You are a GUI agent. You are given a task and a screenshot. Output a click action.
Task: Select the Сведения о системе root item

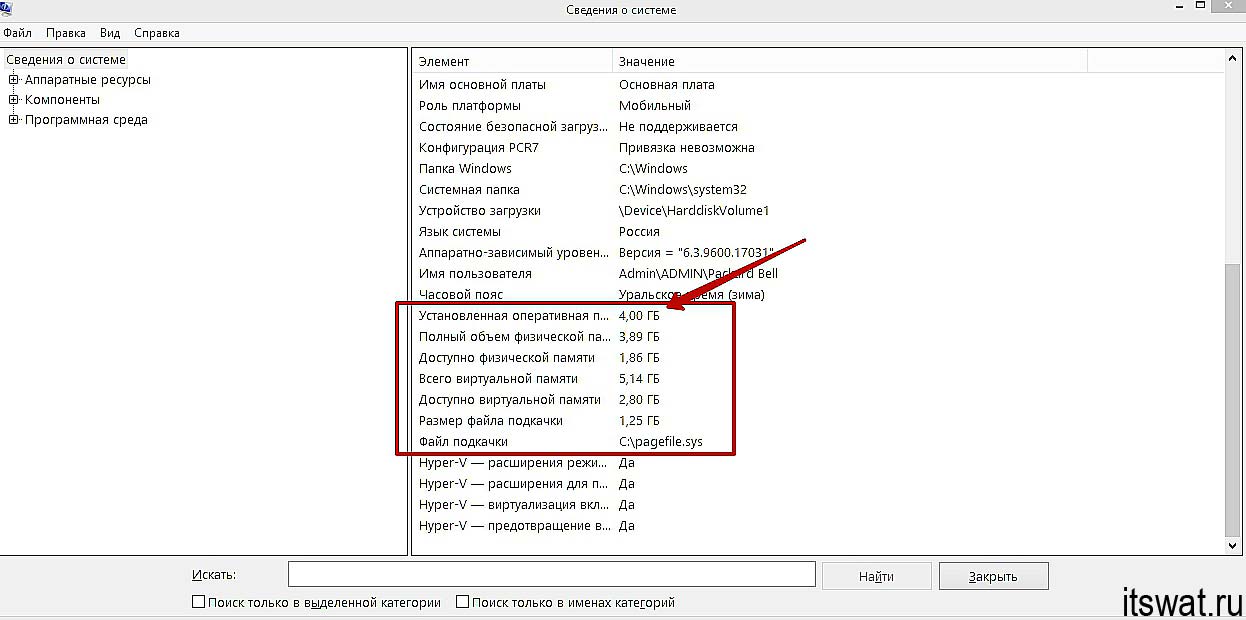click(66, 60)
